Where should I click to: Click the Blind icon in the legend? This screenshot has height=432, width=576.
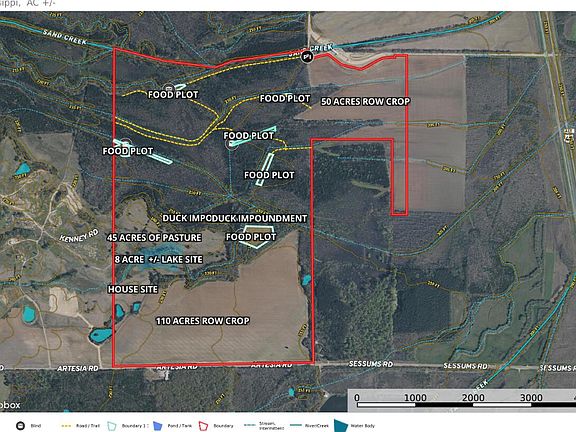pyautogui.click(x=21, y=425)
